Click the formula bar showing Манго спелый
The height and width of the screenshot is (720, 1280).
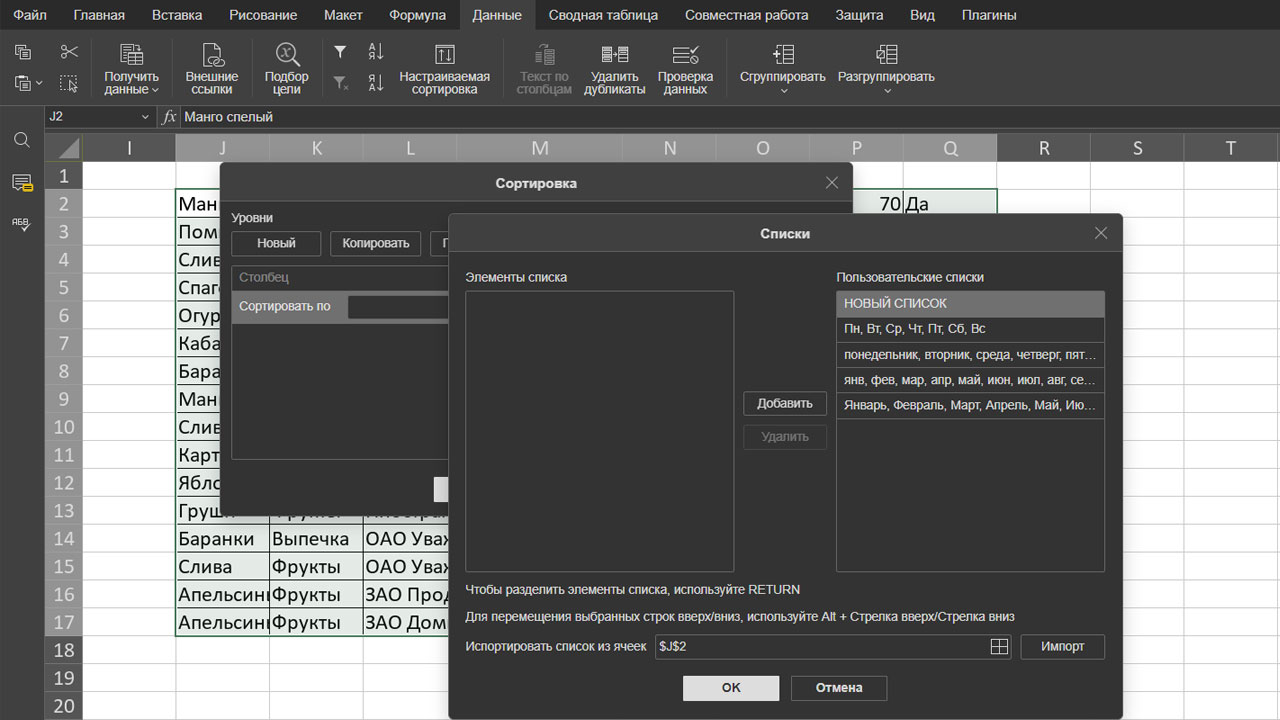point(730,117)
